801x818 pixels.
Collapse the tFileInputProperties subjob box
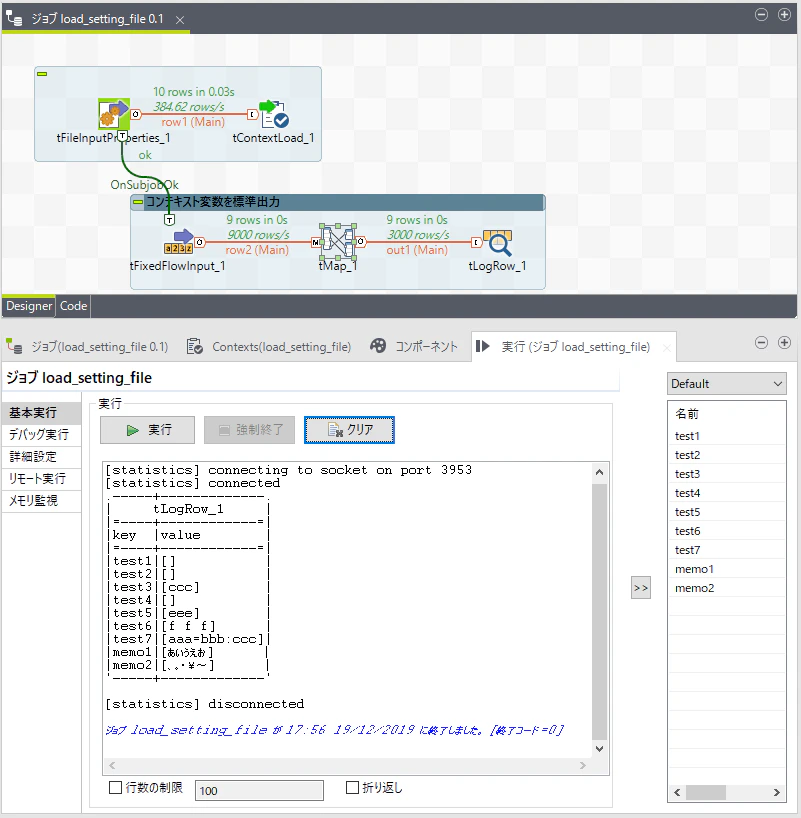click(x=42, y=74)
